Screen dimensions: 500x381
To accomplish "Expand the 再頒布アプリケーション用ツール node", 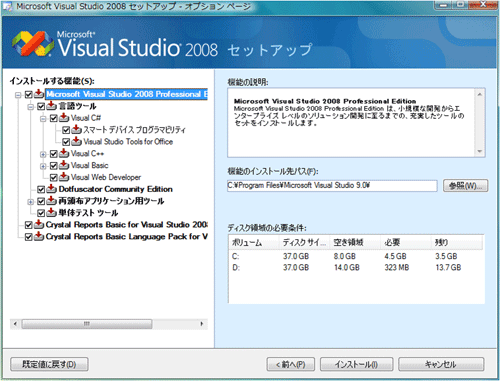I will coord(31,202).
